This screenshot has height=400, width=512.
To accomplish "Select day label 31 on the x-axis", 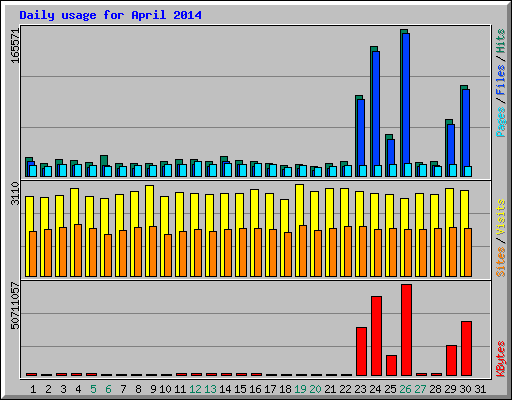I will coord(480,389).
